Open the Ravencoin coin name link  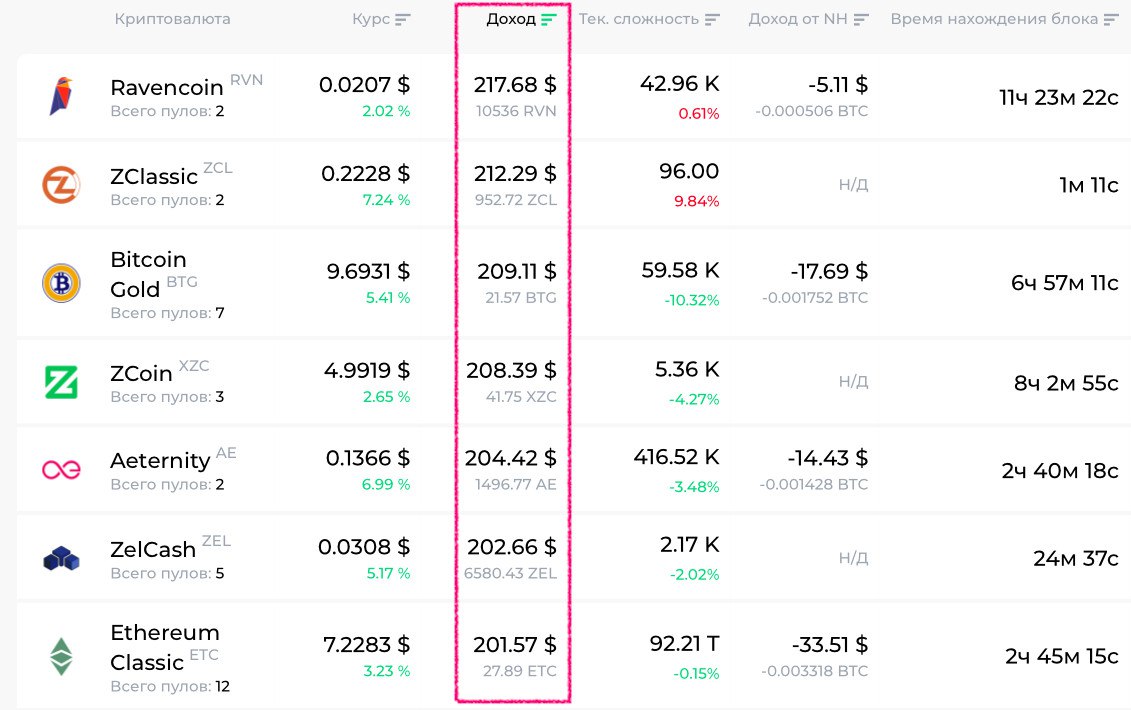coord(167,88)
